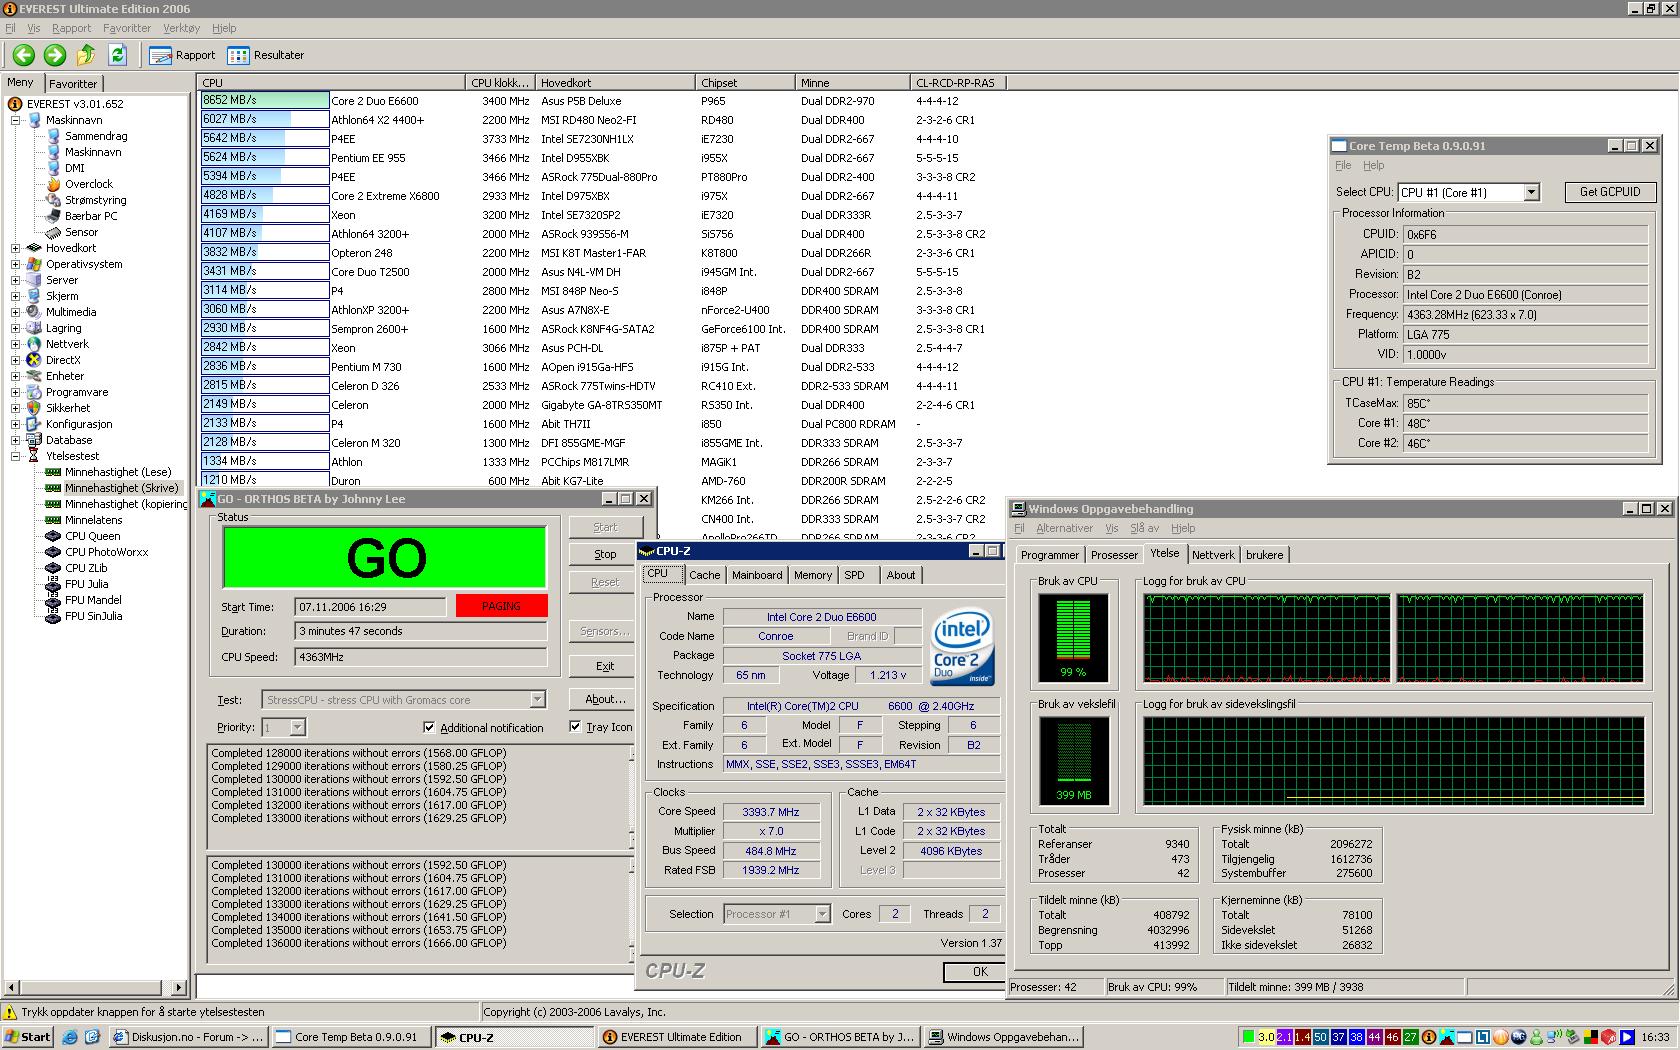The width and height of the screenshot is (1680, 1050).
Task: Select CPU PhotoWorxx benchmark
Action: click(x=106, y=552)
